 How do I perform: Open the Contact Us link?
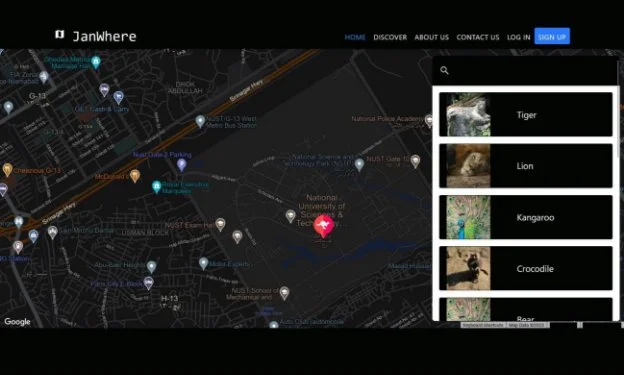pos(478,37)
